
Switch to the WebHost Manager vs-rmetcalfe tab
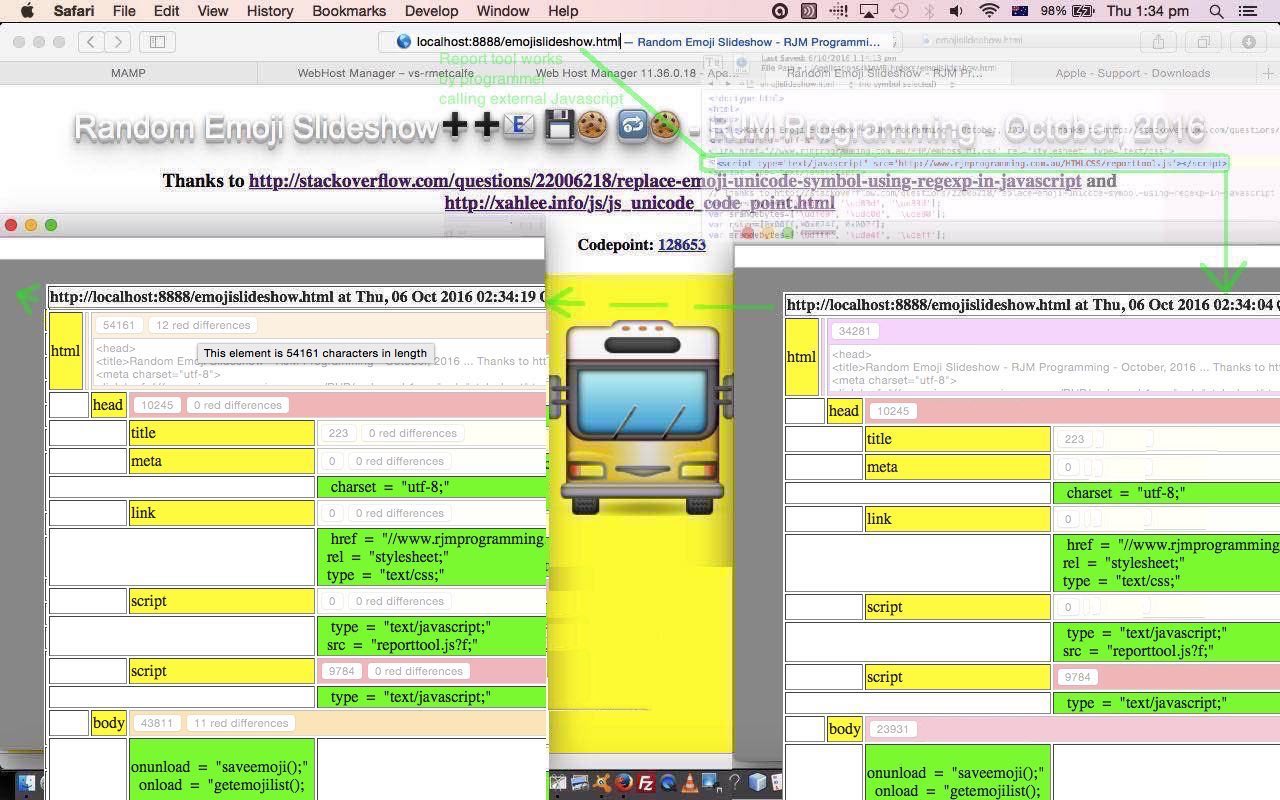385,73
